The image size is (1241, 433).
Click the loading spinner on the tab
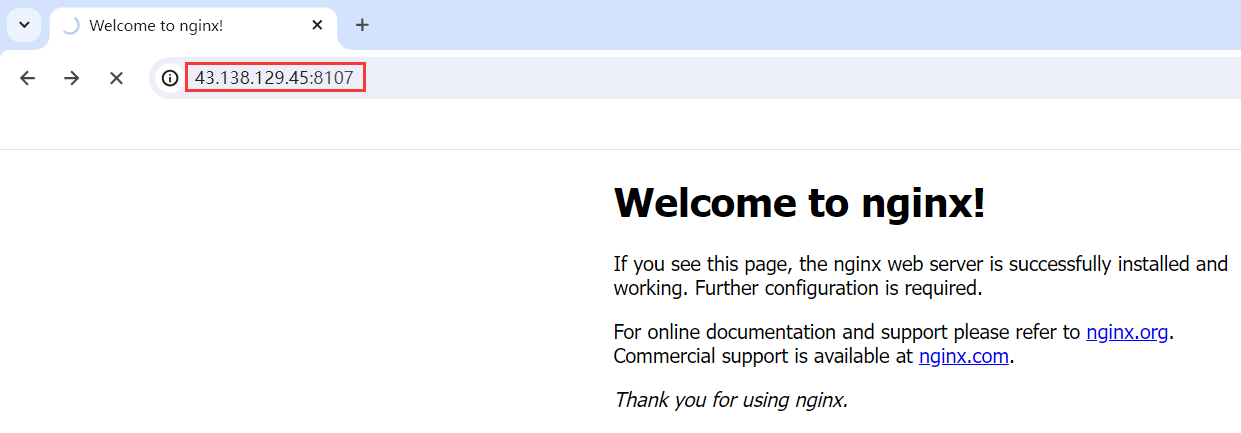[70, 26]
